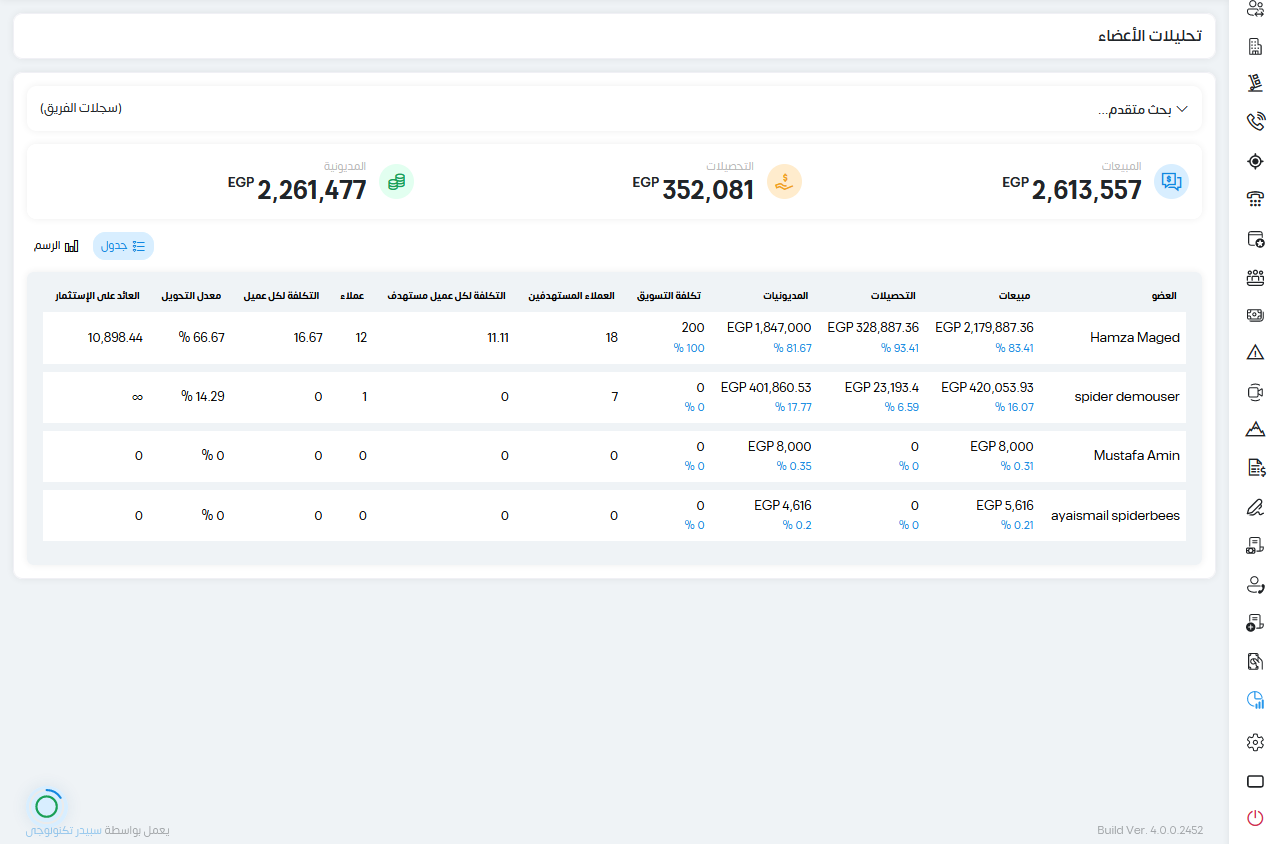
Task: Sort by the العضو column header
Action: (x=1164, y=296)
